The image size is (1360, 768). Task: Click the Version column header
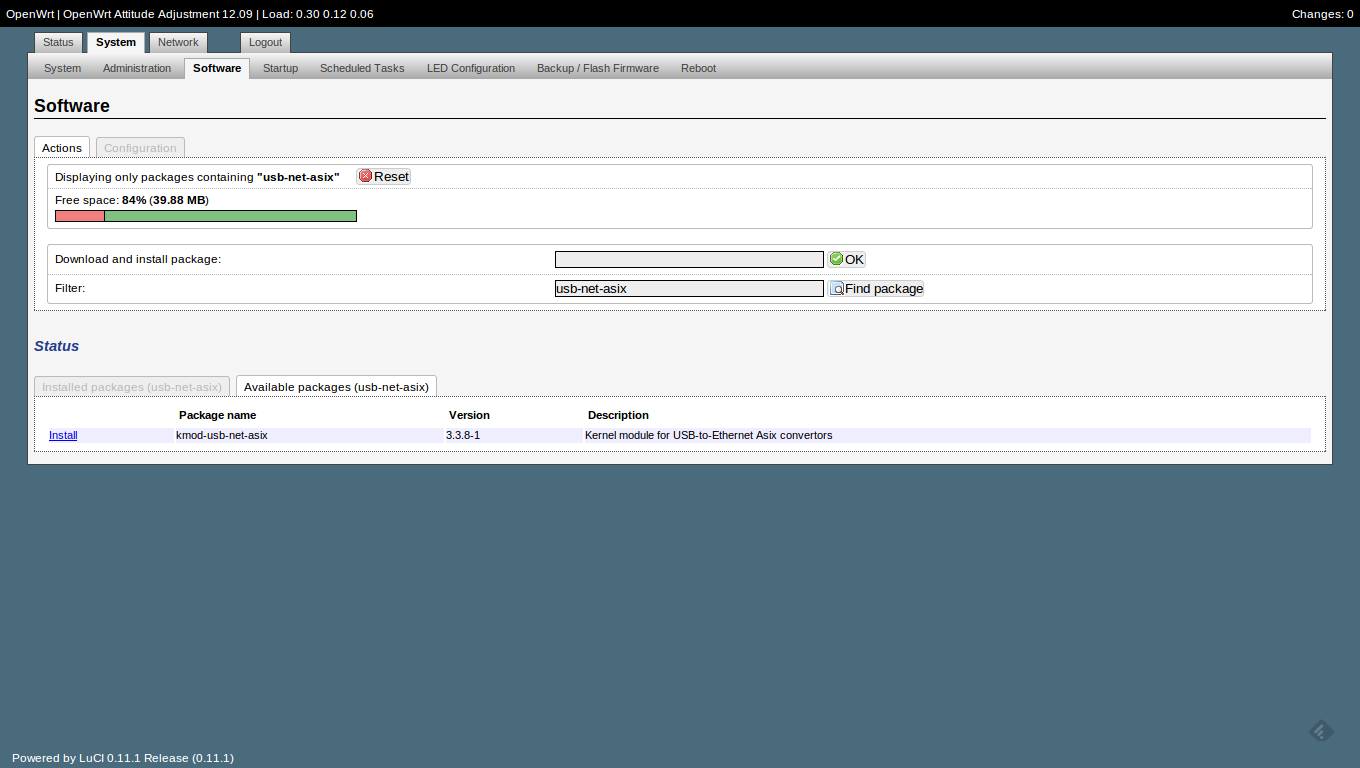pos(469,415)
